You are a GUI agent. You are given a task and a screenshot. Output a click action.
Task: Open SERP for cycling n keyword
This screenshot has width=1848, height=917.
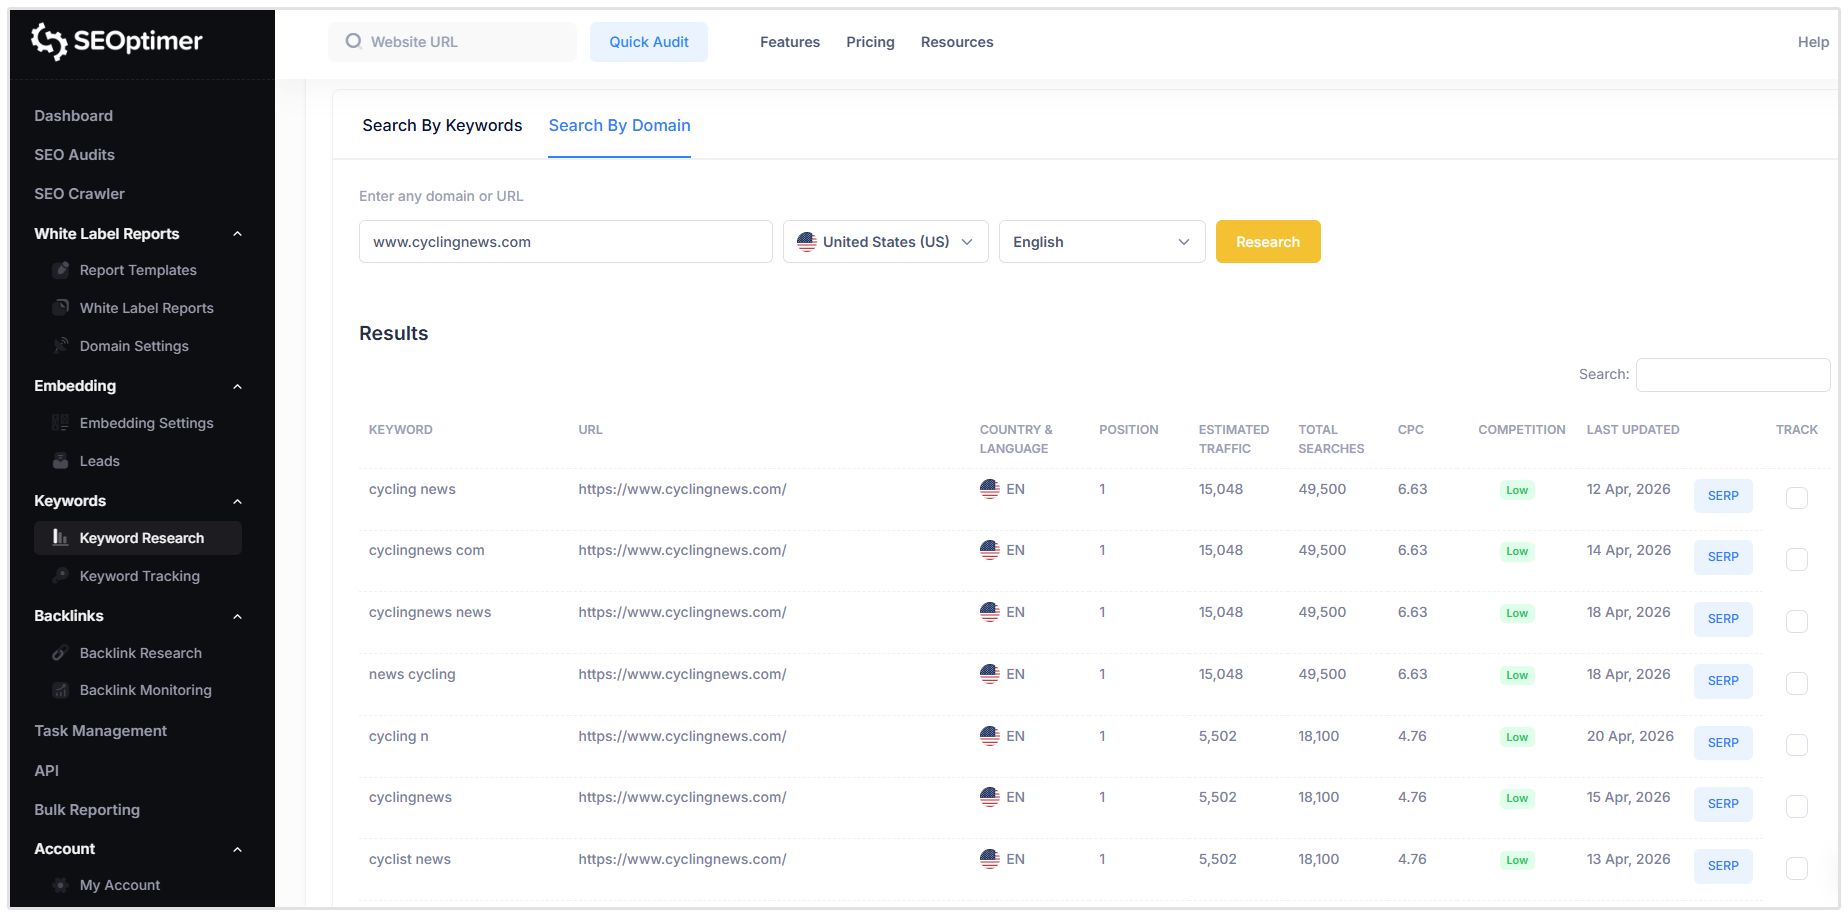pyautogui.click(x=1723, y=743)
